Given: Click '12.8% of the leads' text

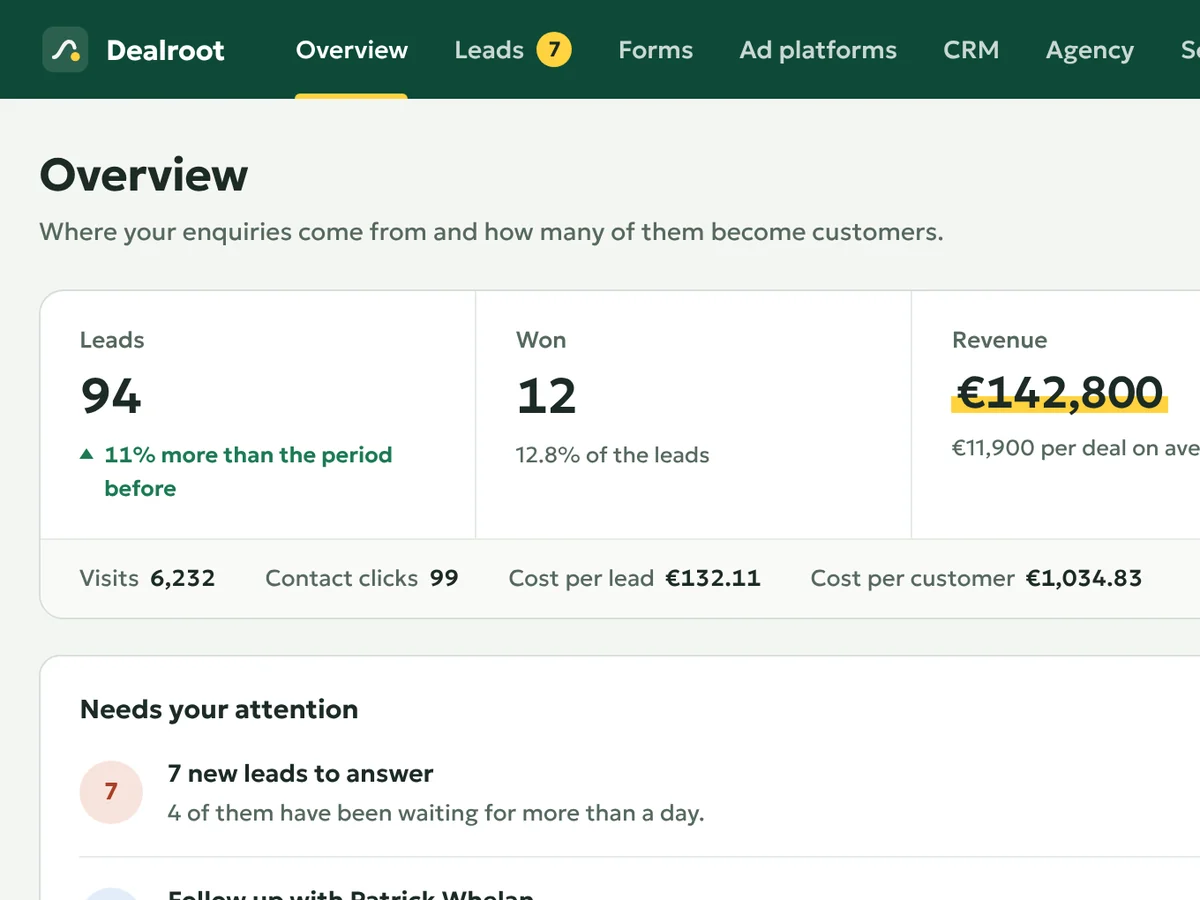Looking at the screenshot, I should tap(612, 455).
